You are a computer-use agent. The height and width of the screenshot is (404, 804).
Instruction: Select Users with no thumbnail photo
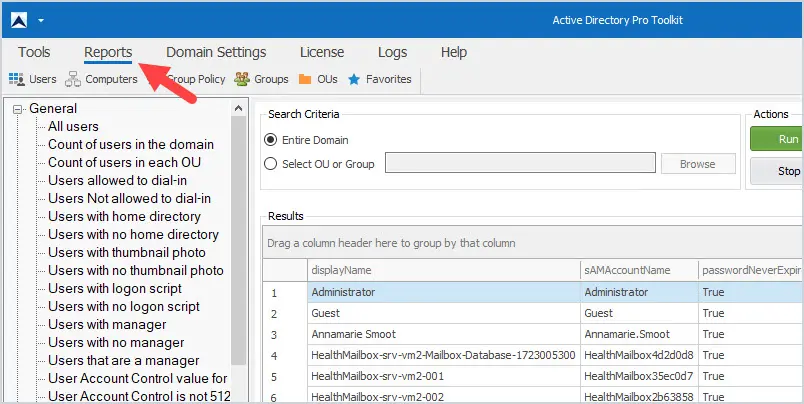point(136,270)
